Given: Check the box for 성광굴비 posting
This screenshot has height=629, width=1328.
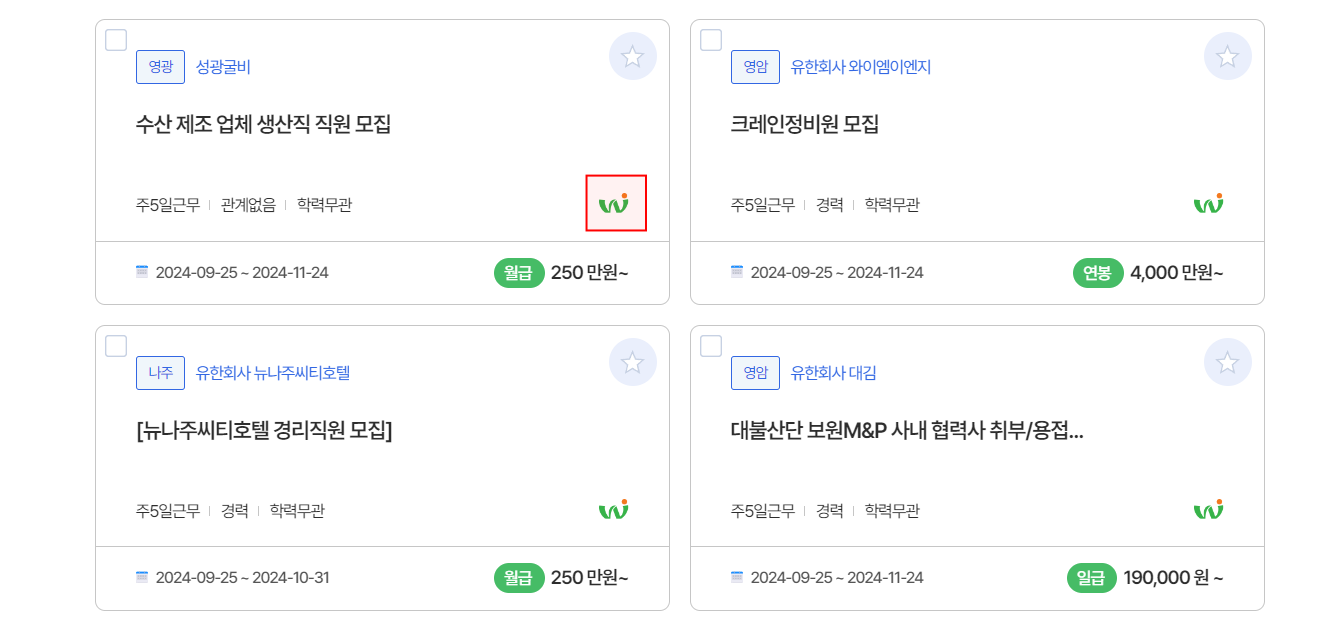Looking at the screenshot, I should pyautogui.click(x=116, y=40).
